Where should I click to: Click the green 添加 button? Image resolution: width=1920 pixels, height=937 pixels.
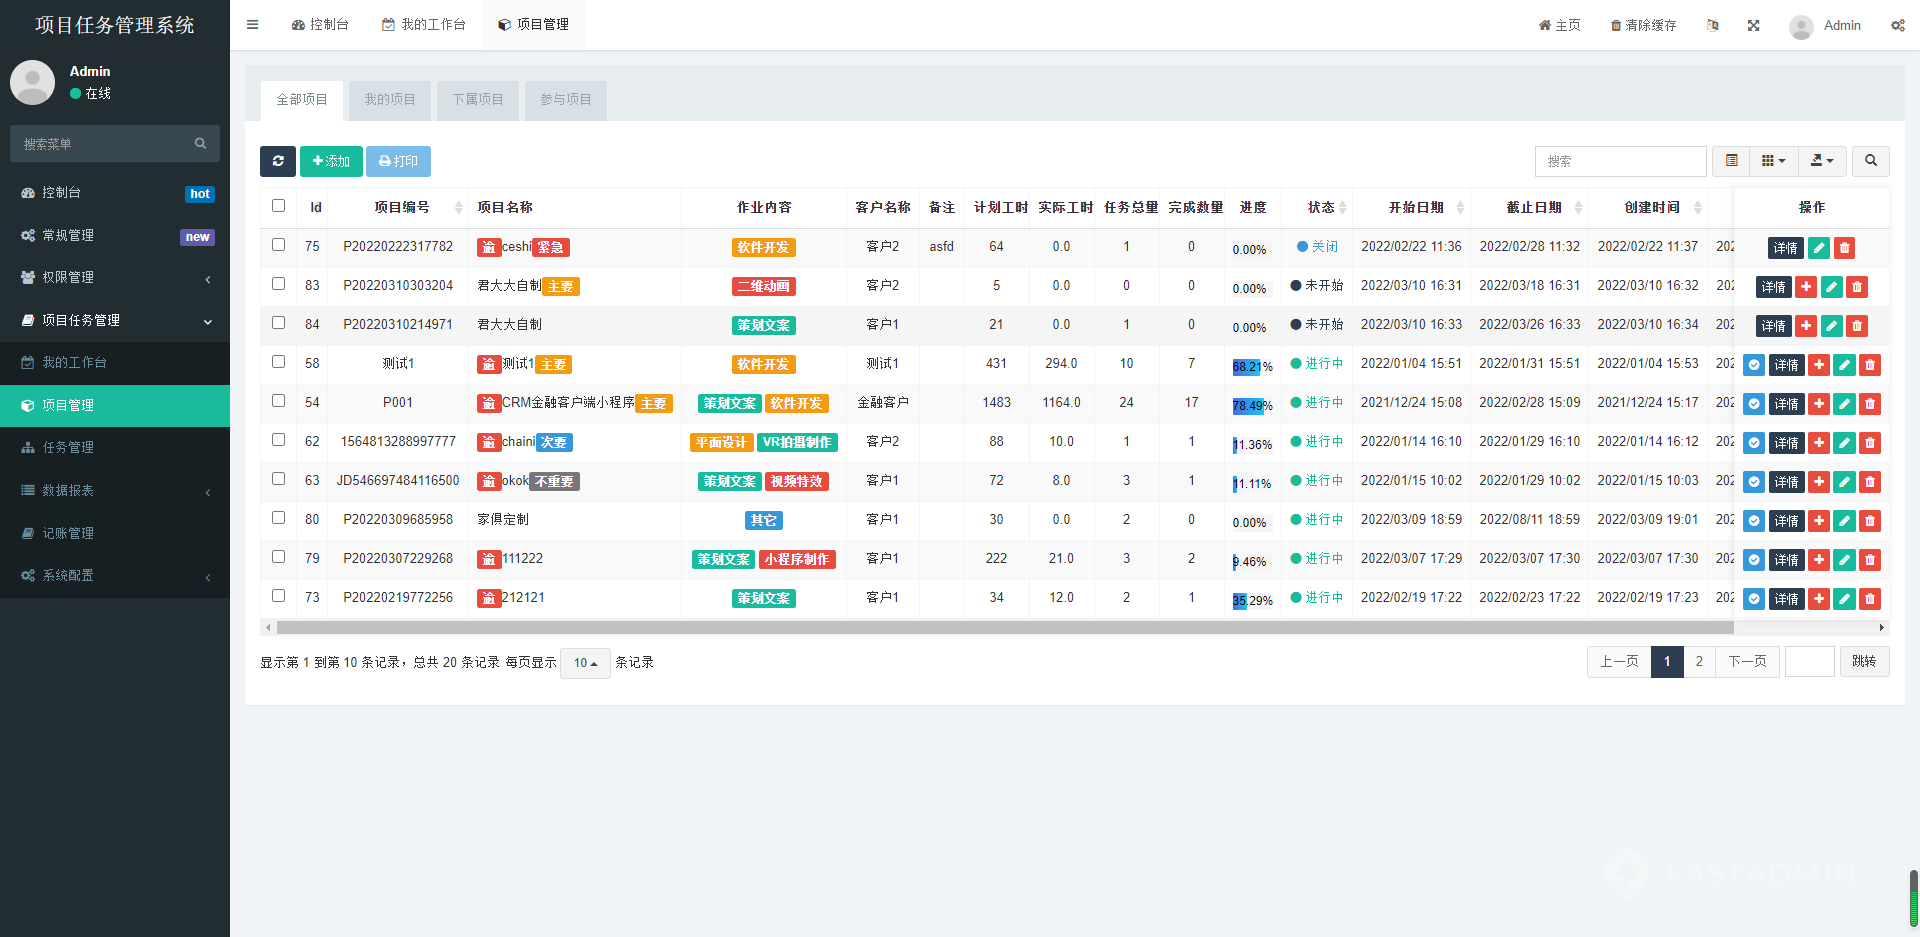point(331,161)
